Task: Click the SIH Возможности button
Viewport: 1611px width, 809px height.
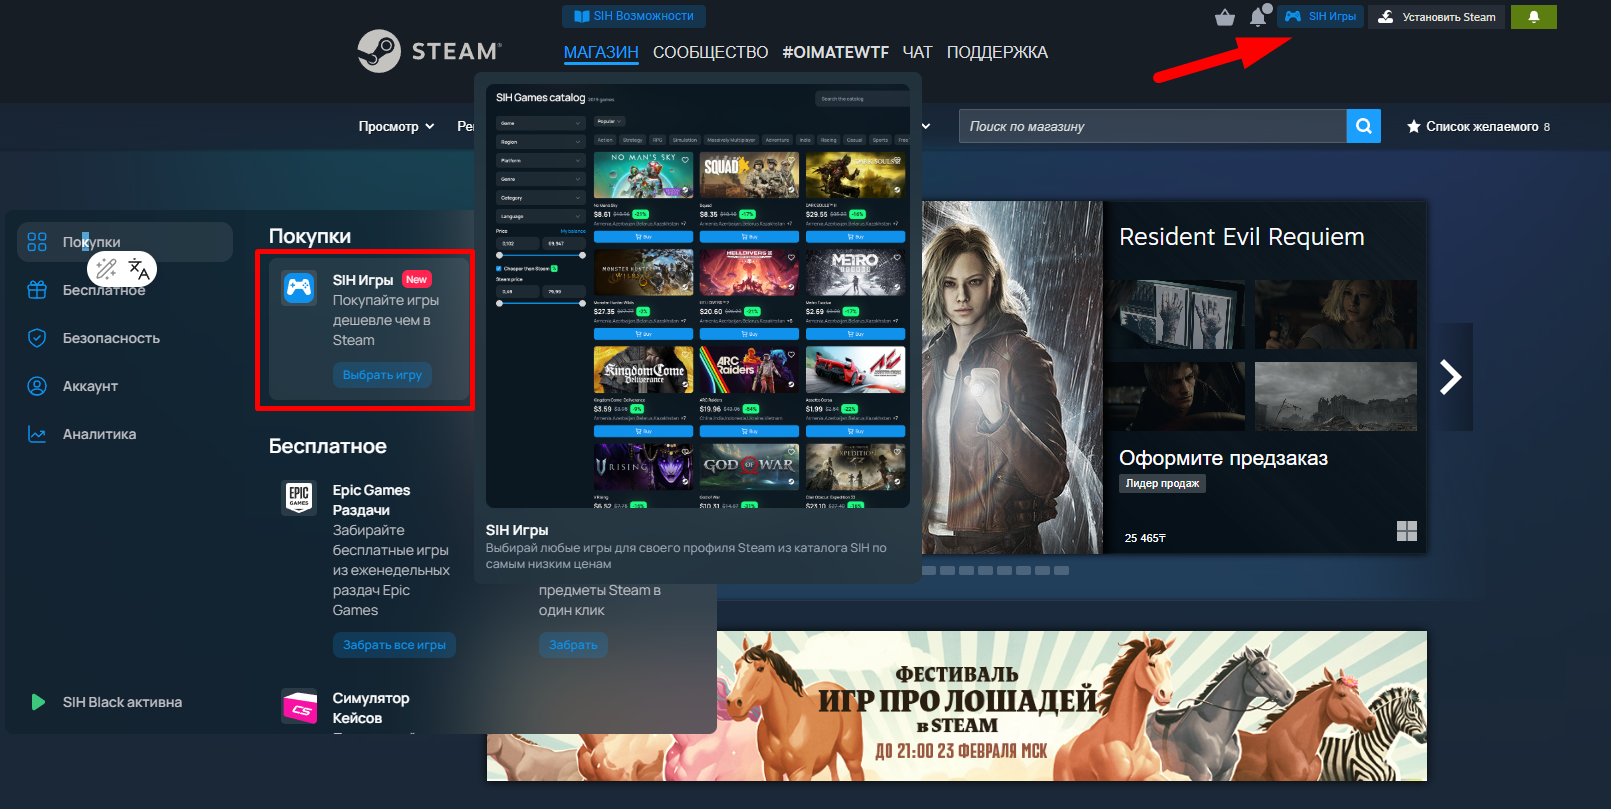Action: [634, 16]
